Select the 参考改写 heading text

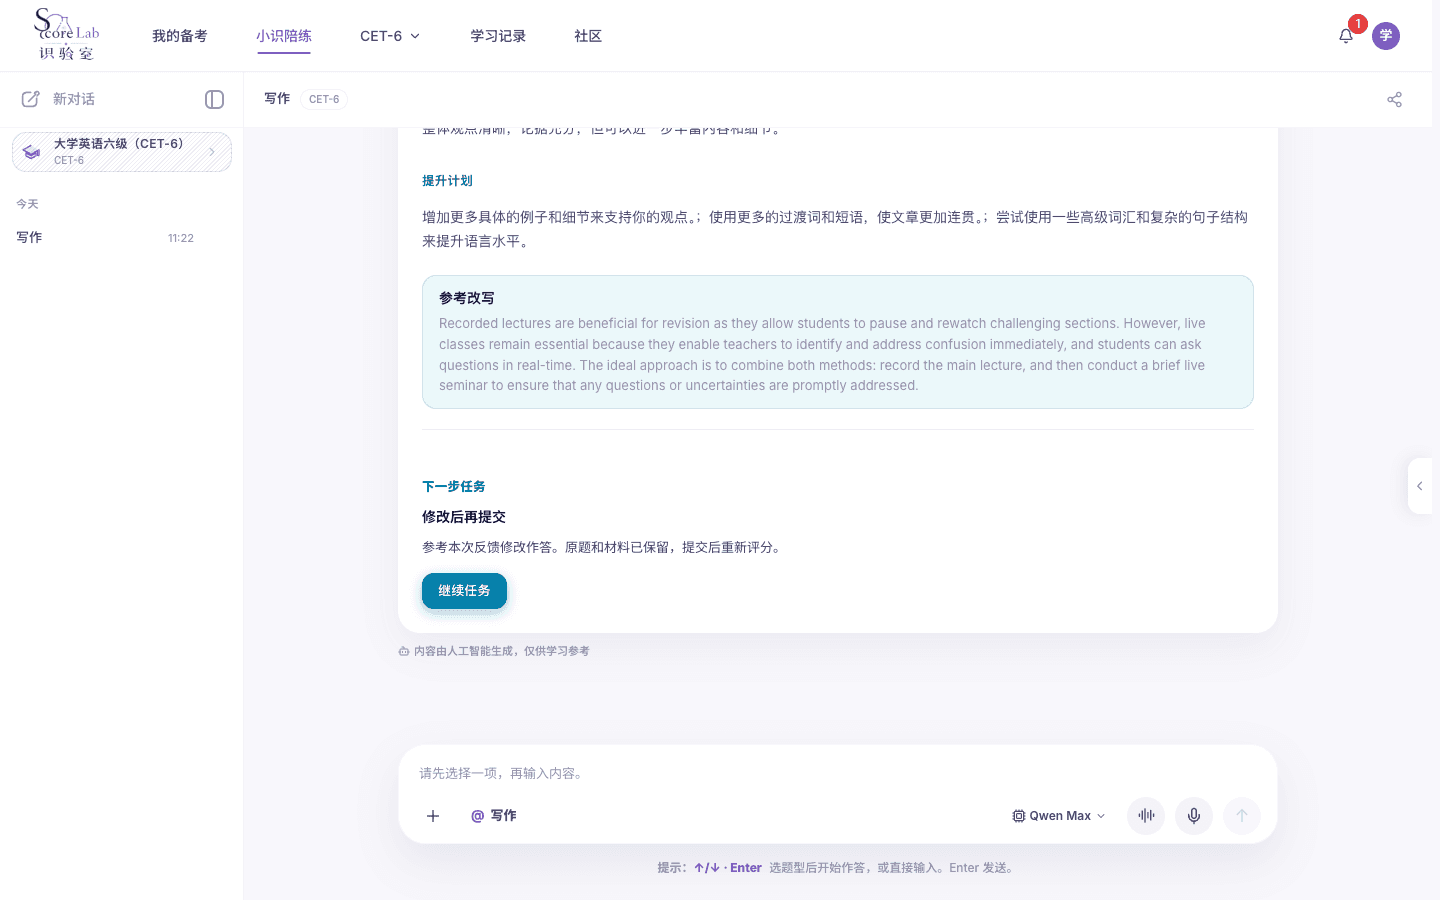pos(467,298)
